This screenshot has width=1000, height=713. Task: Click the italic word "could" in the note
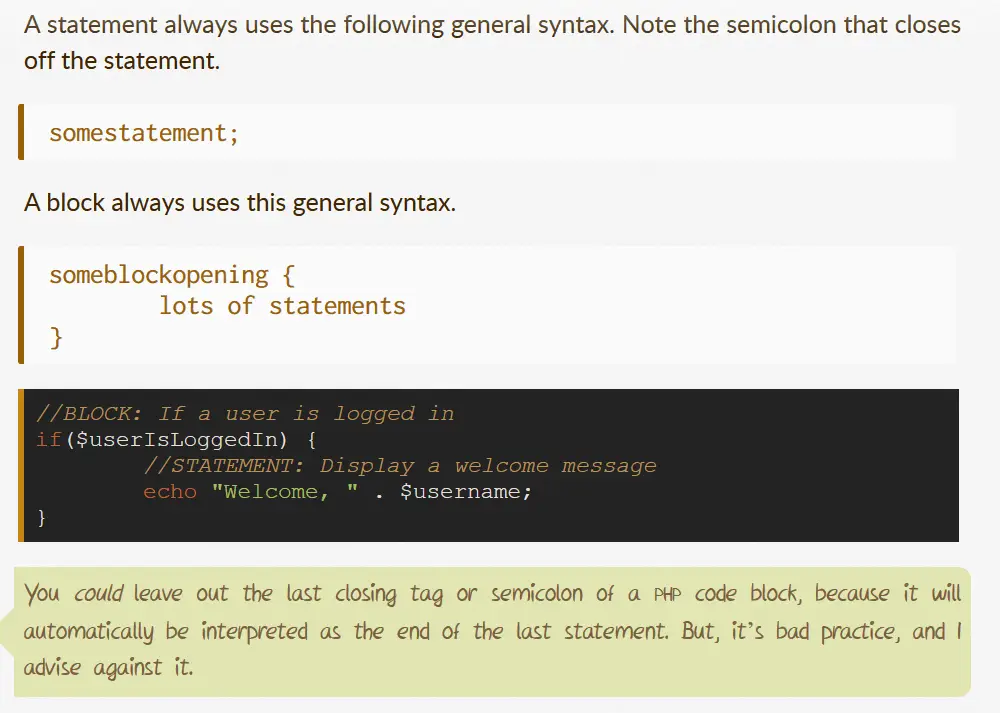click(98, 594)
